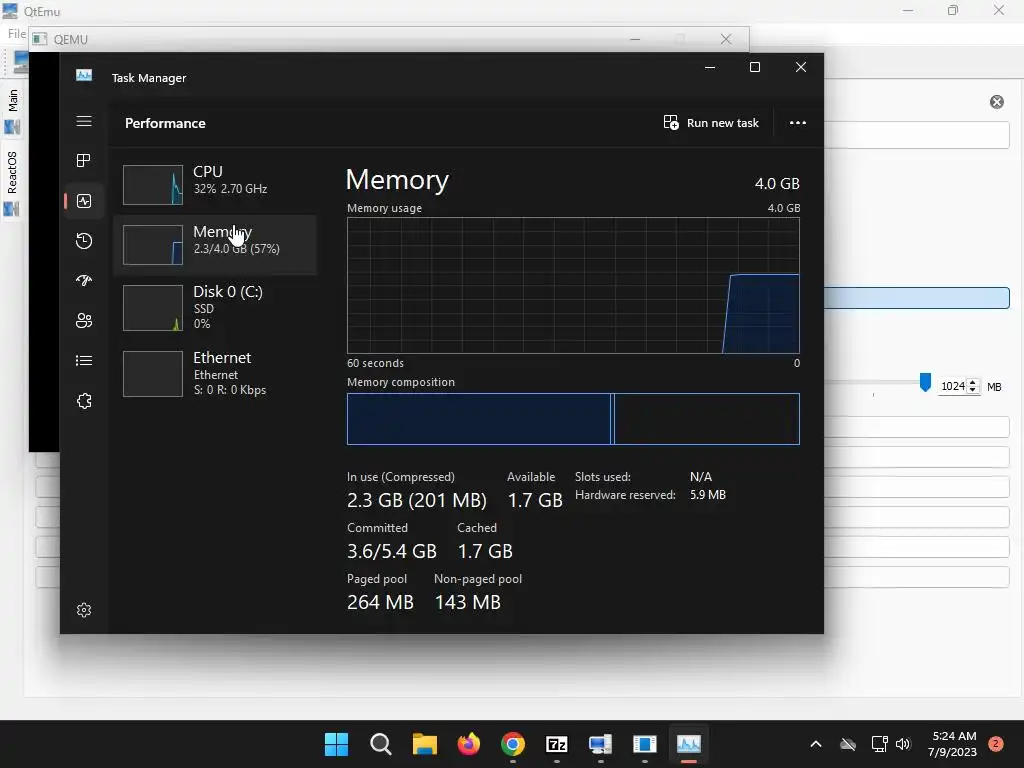Open the Windows Start menu
1024x768 pixels.
coord(336,744)
